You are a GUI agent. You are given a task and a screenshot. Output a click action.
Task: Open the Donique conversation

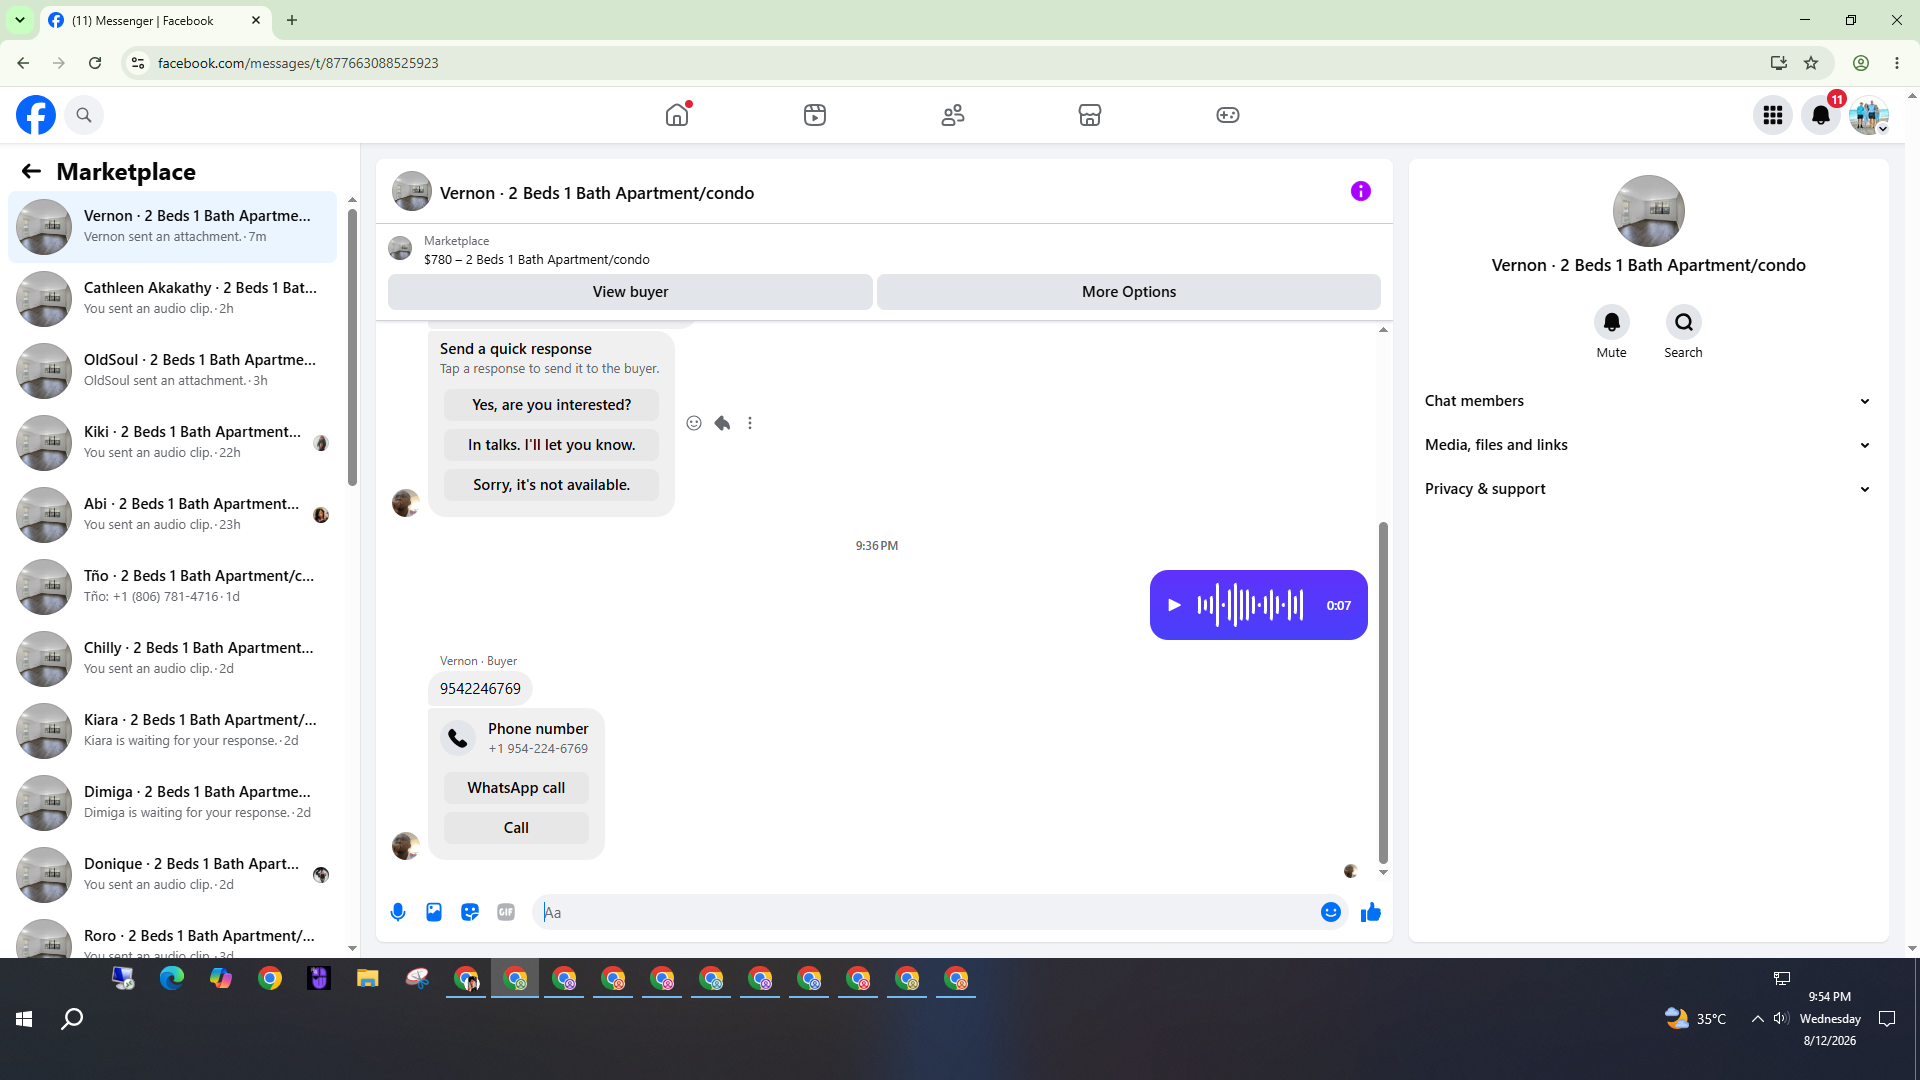click(173, 875)
